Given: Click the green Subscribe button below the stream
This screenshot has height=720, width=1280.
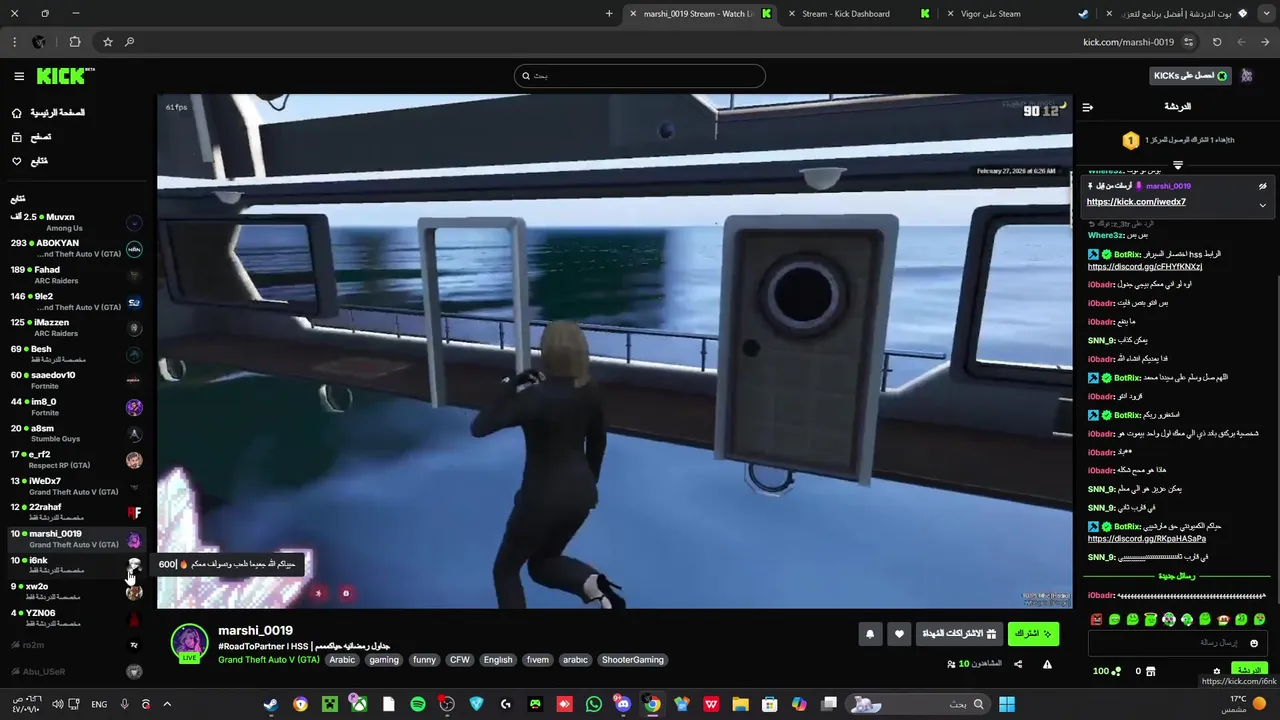Looking at the screenshot, I should click(1034, 634).
